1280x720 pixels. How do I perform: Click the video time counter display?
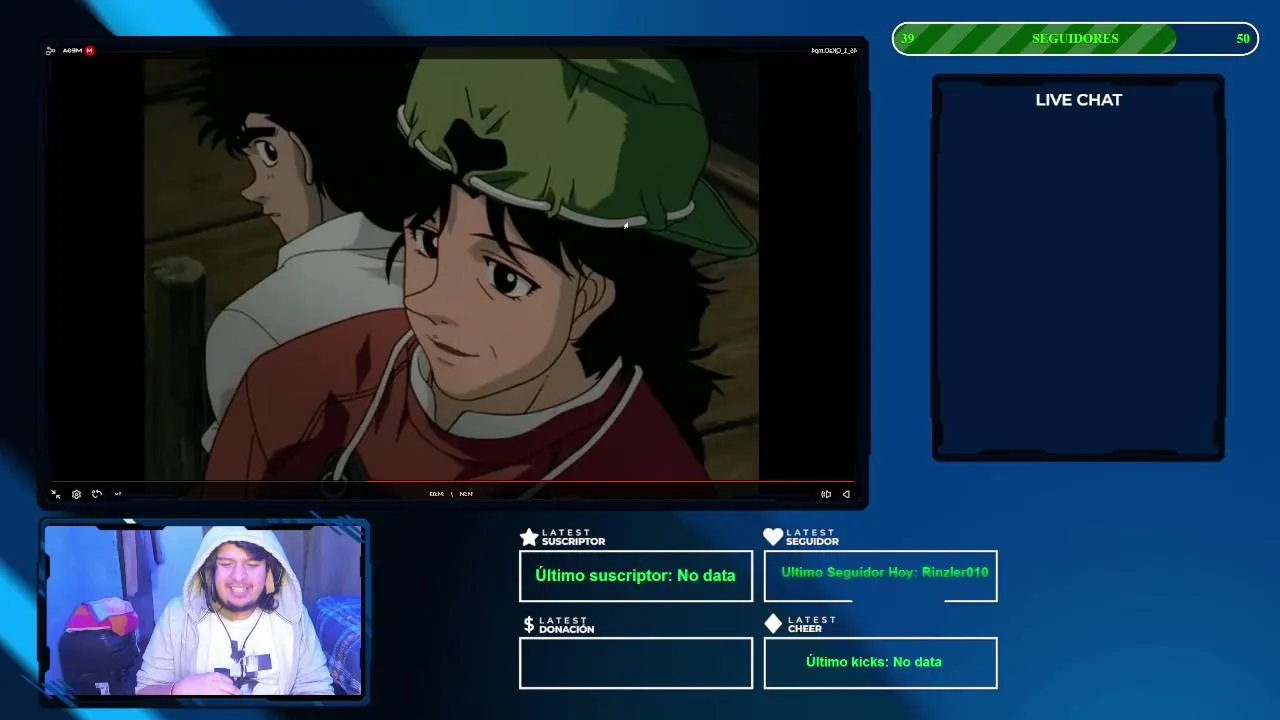pyautogui.click(x=451, y=494)
